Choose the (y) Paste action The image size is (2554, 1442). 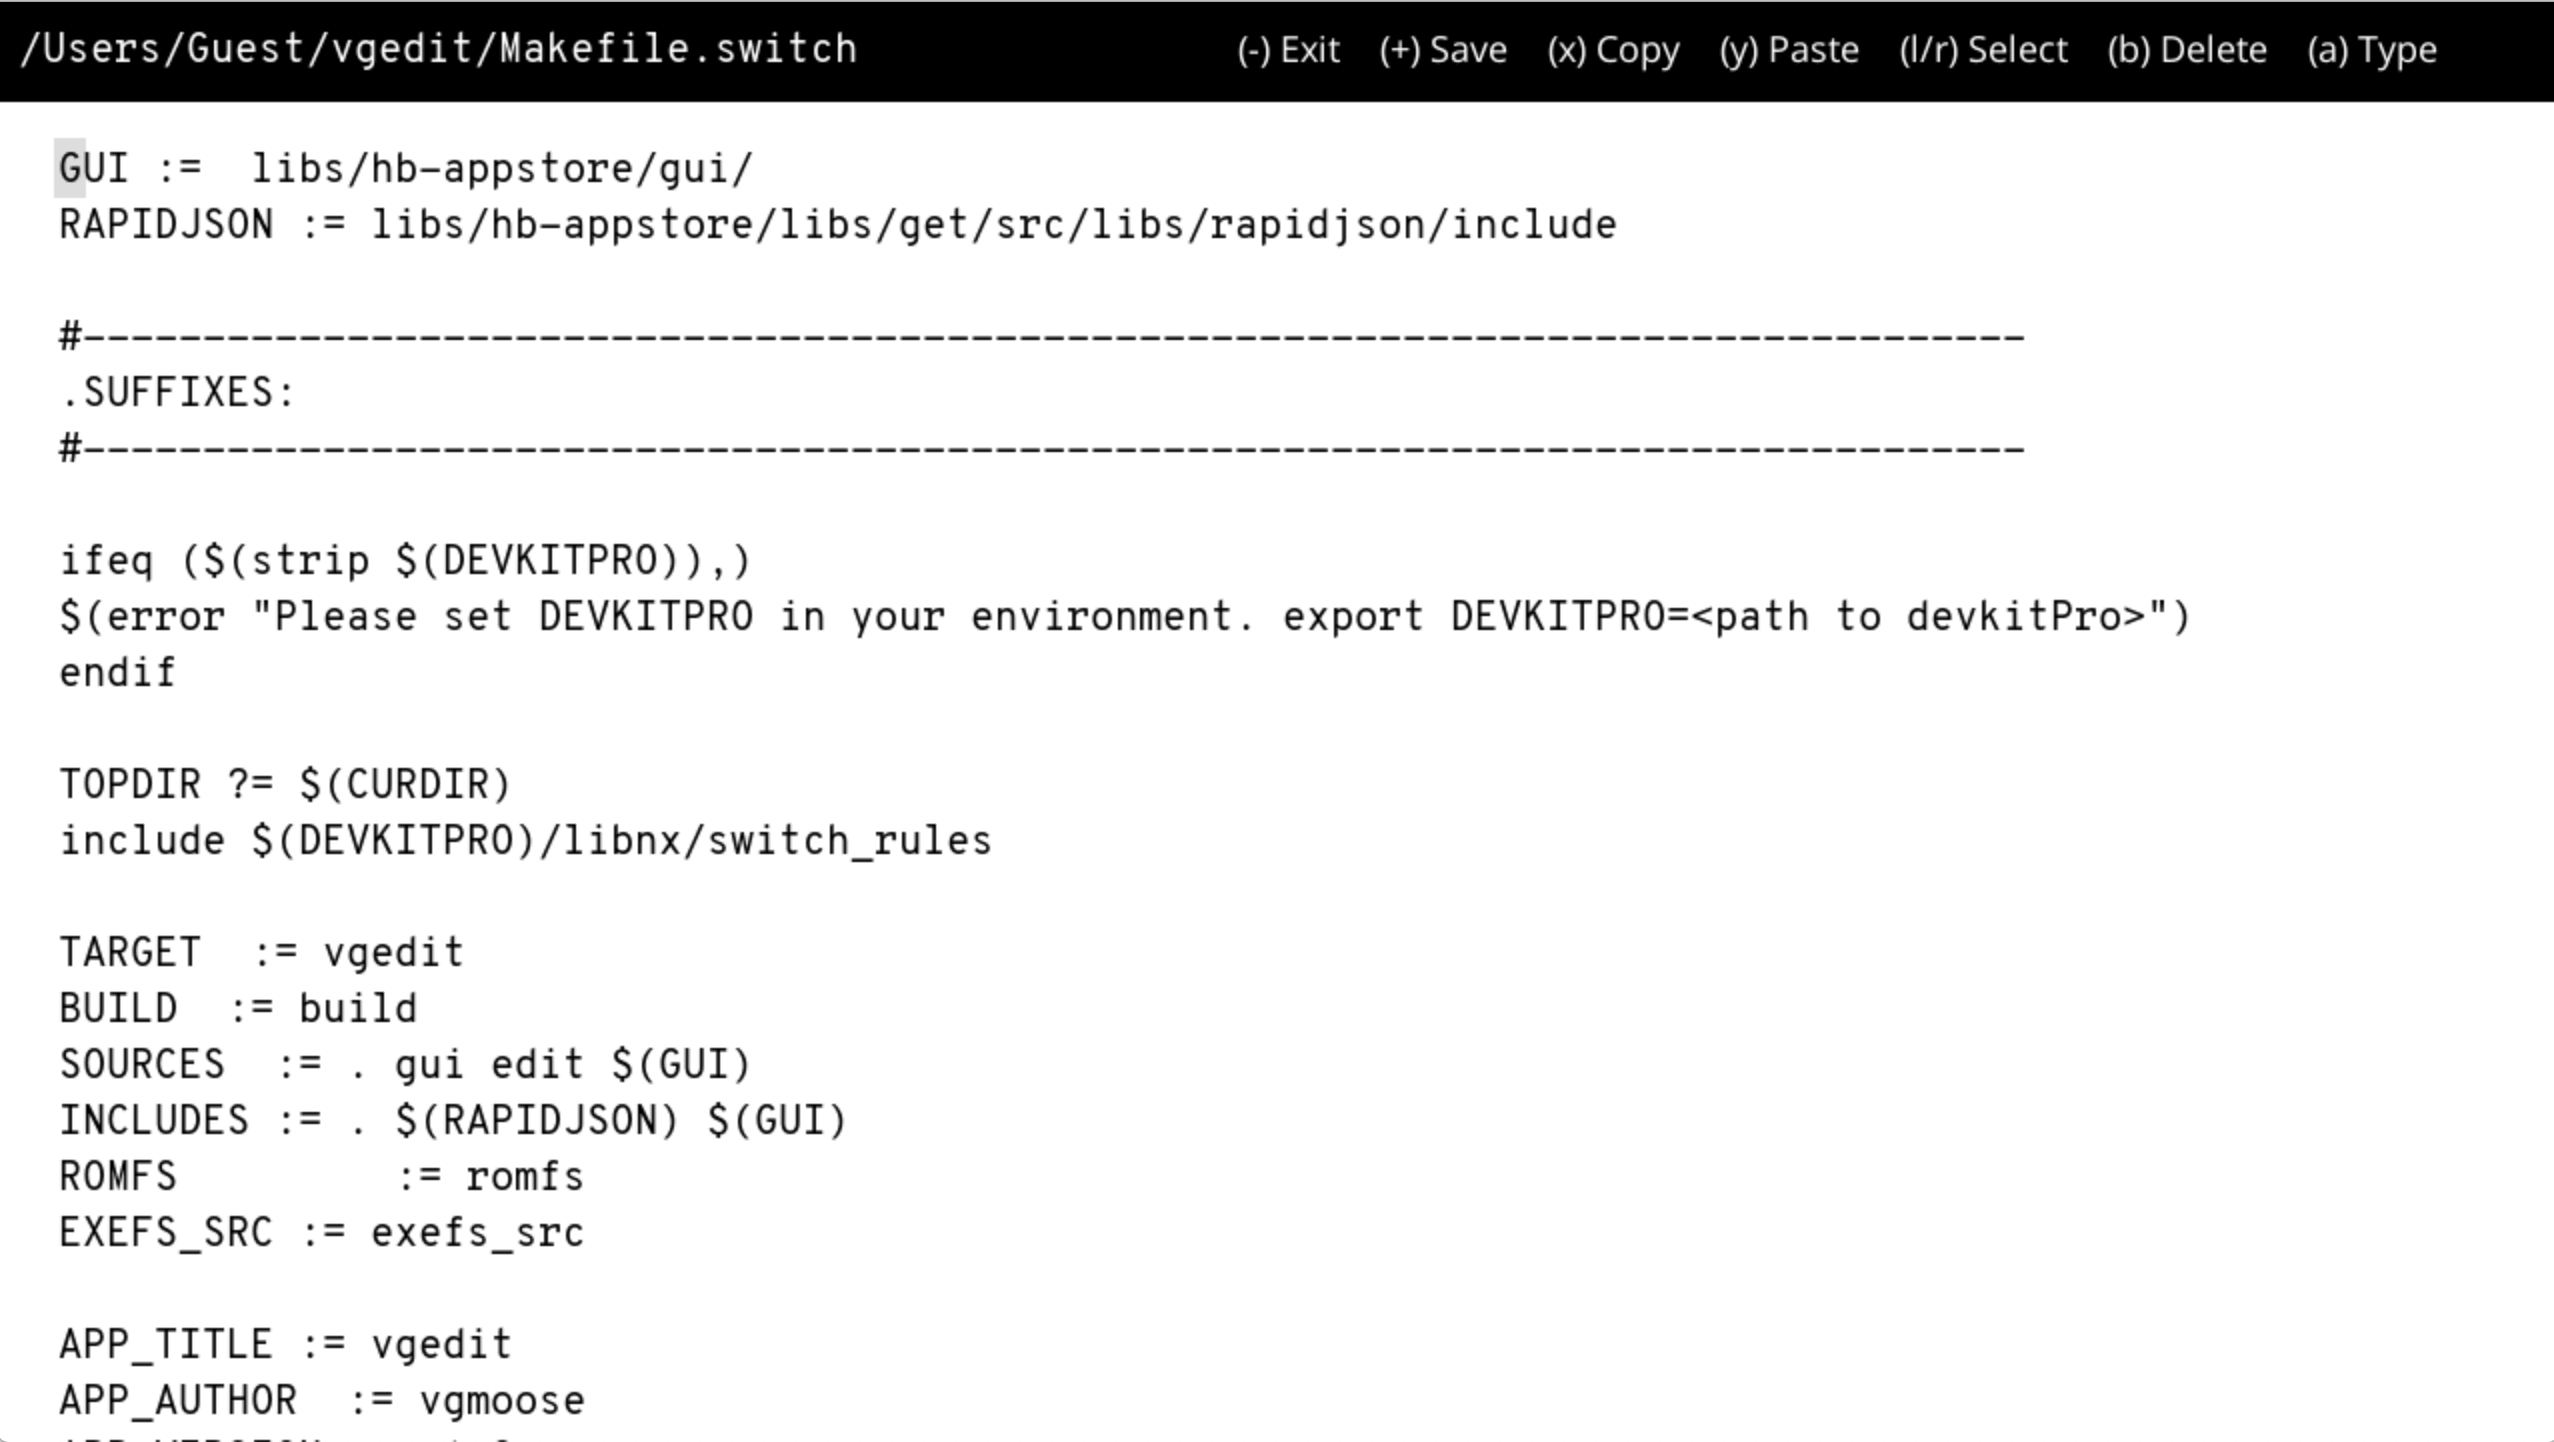pyautogui.click(x=1789, y=50)
